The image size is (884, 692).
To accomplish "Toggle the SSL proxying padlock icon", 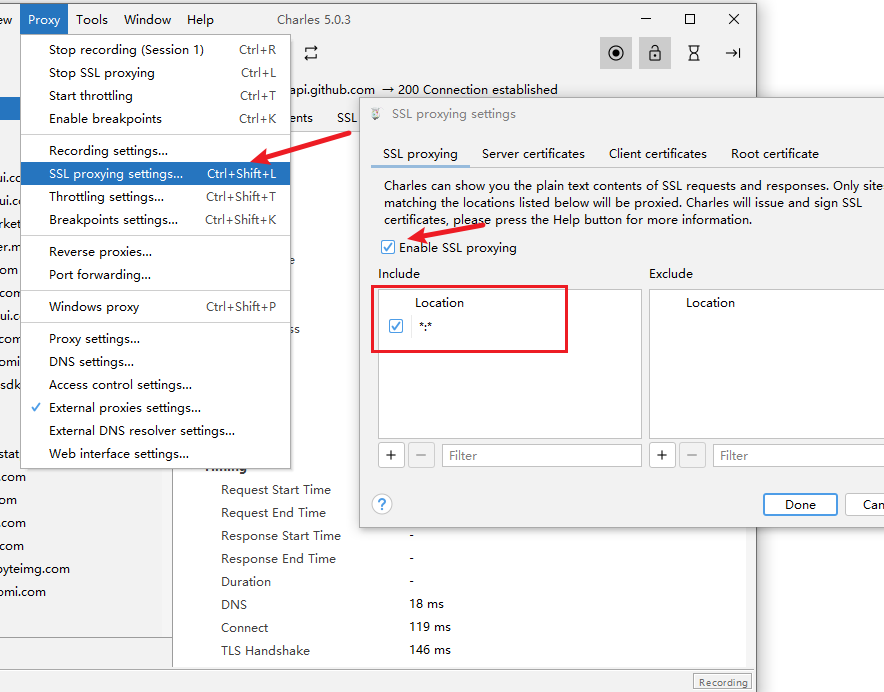I will (655, 53).
